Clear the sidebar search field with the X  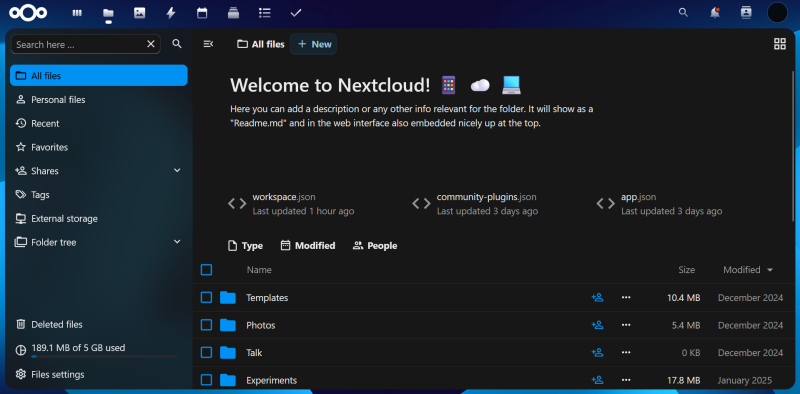tap(151, 44)
